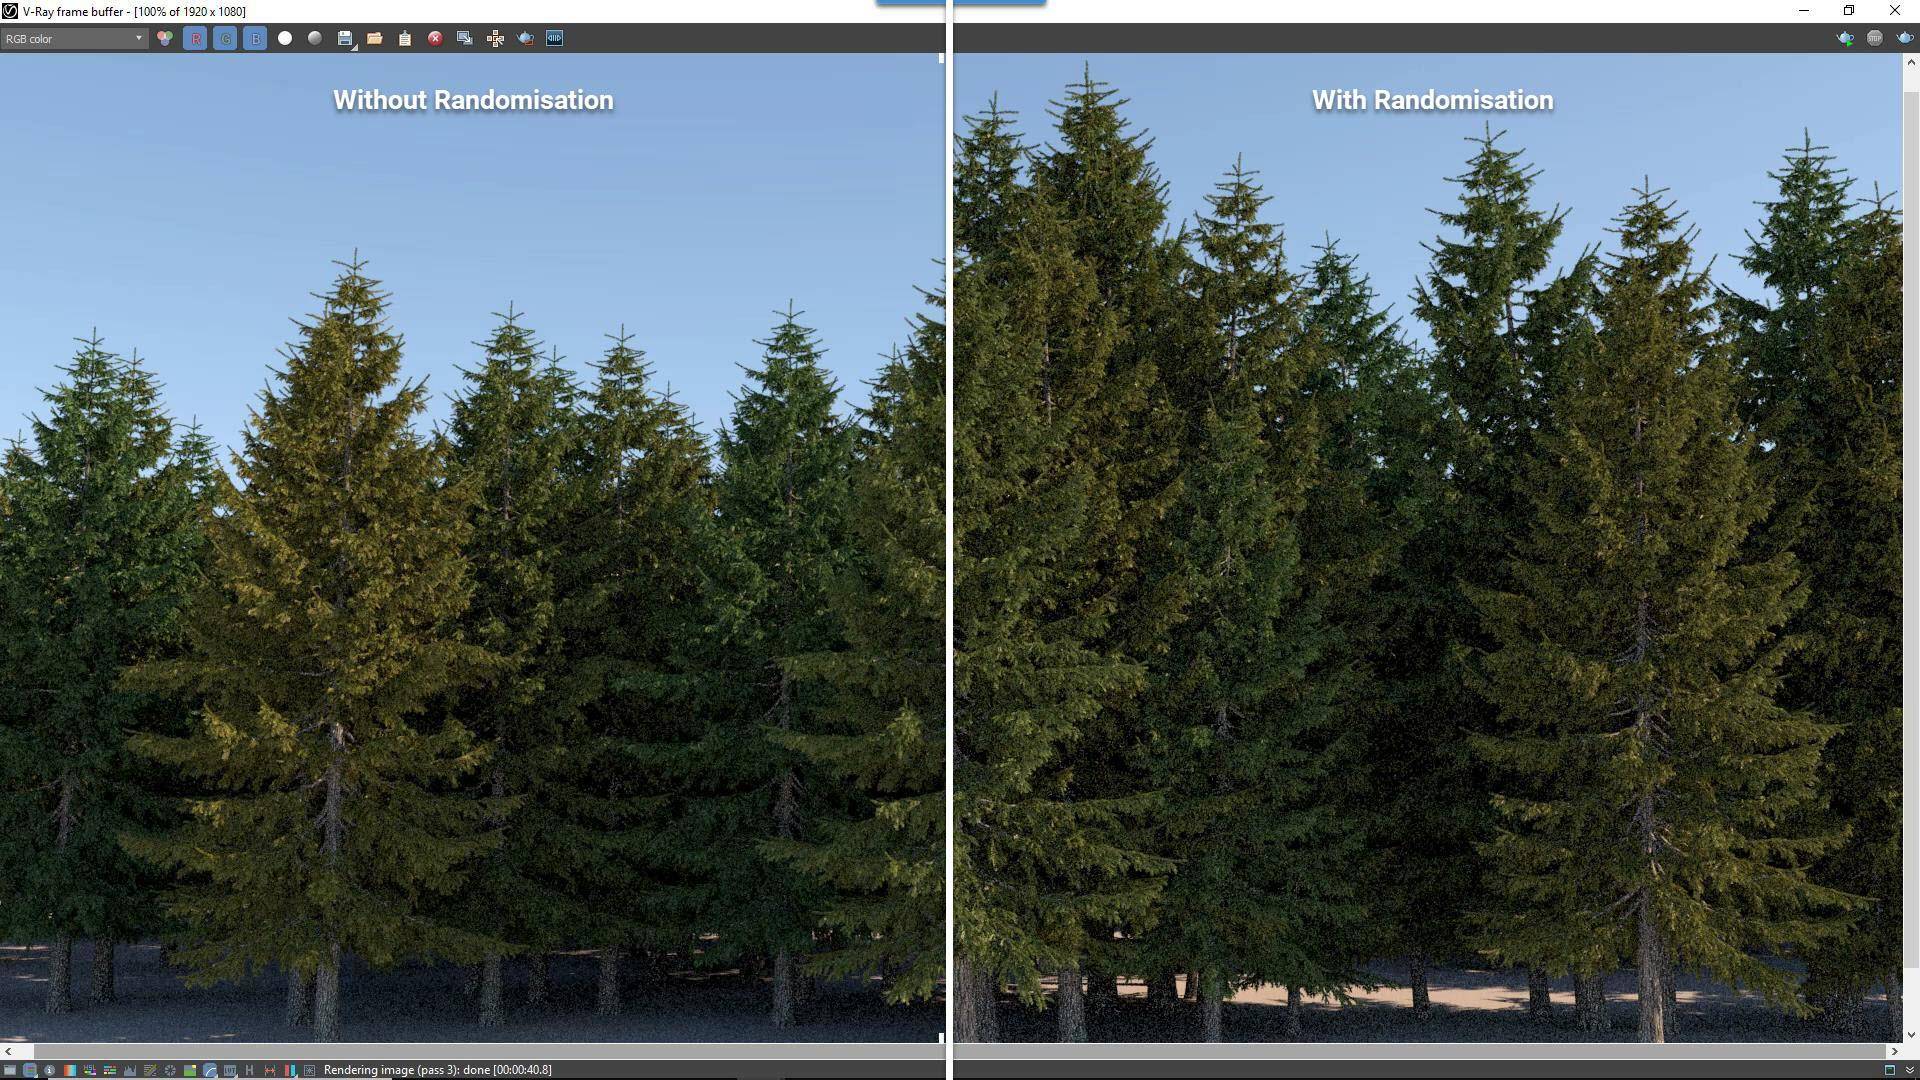Toggle the blue channel display
The height and width of the screenshot is (1080, 1920).
tap(257, 38)
